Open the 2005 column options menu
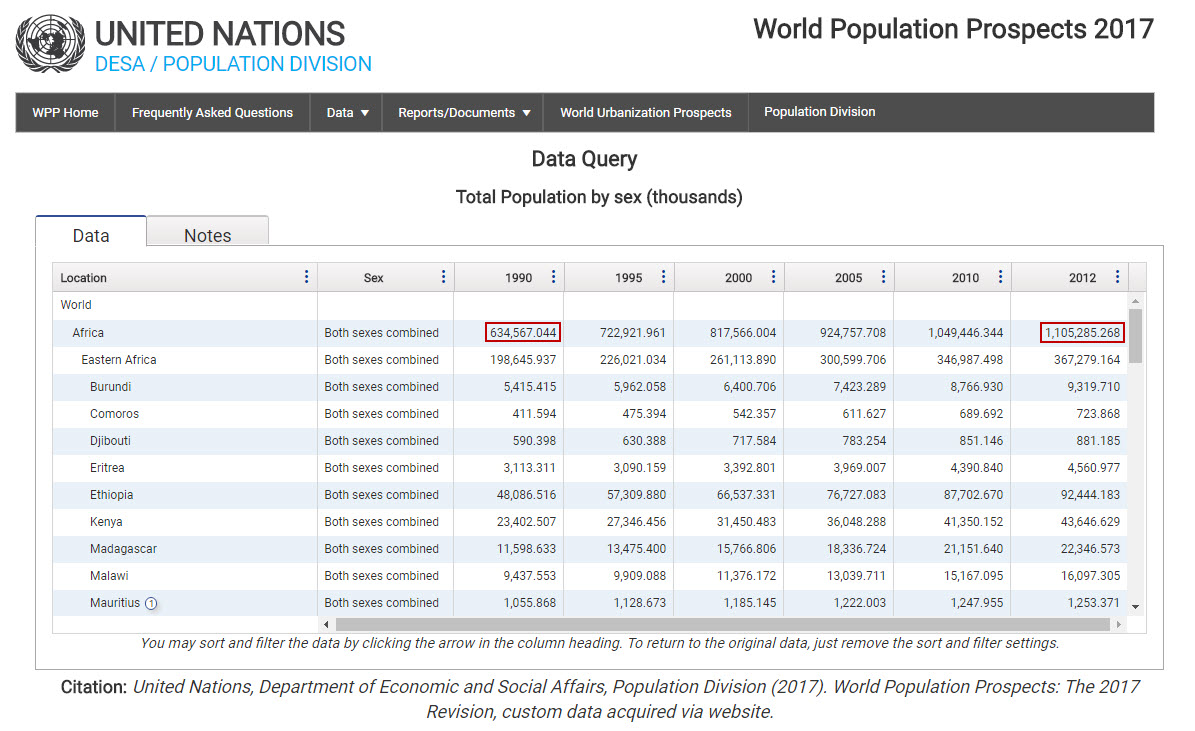This screenshot has width=1195, height=731. pos(883,277)
